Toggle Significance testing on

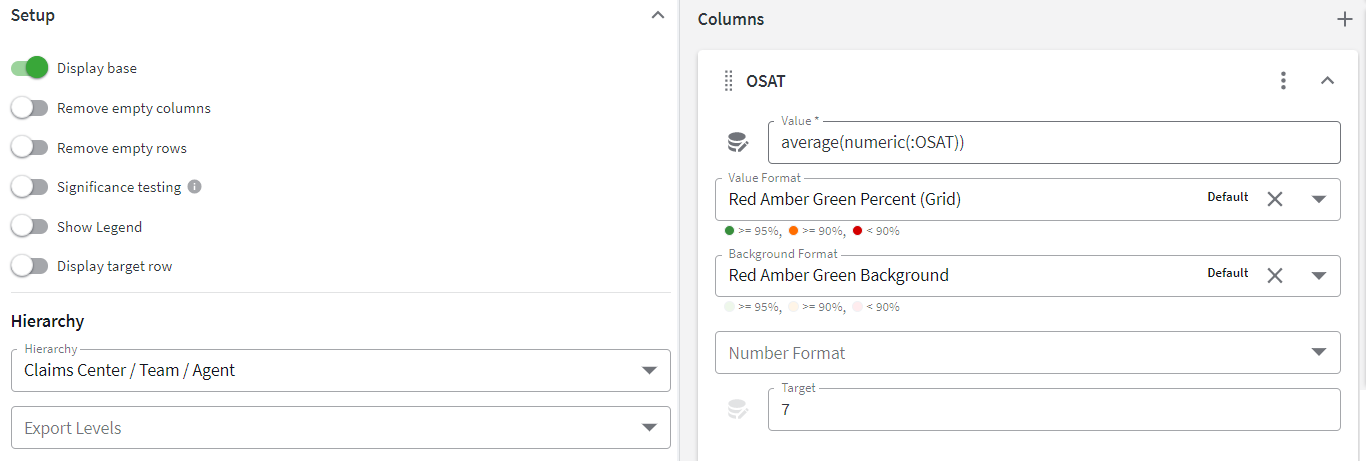coord(30,187)
